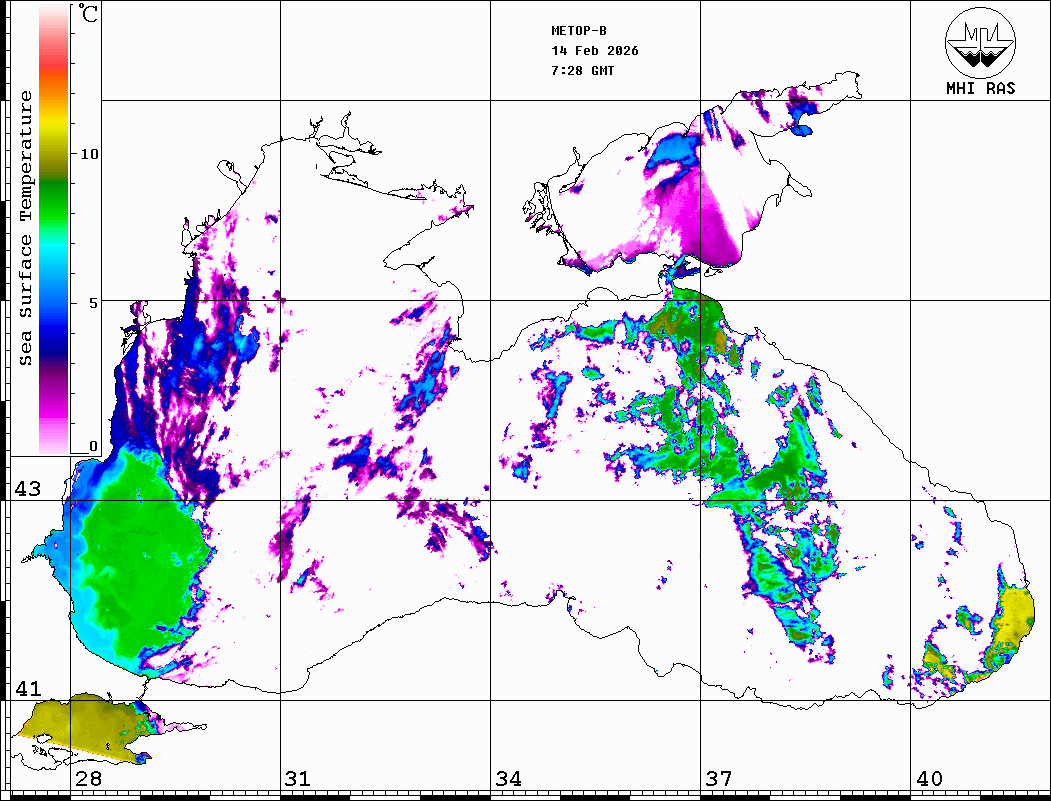This screenshot has width=1051, height=801.
Task: Click the date "14 Feb 2026"
Action: click(595, 51)
